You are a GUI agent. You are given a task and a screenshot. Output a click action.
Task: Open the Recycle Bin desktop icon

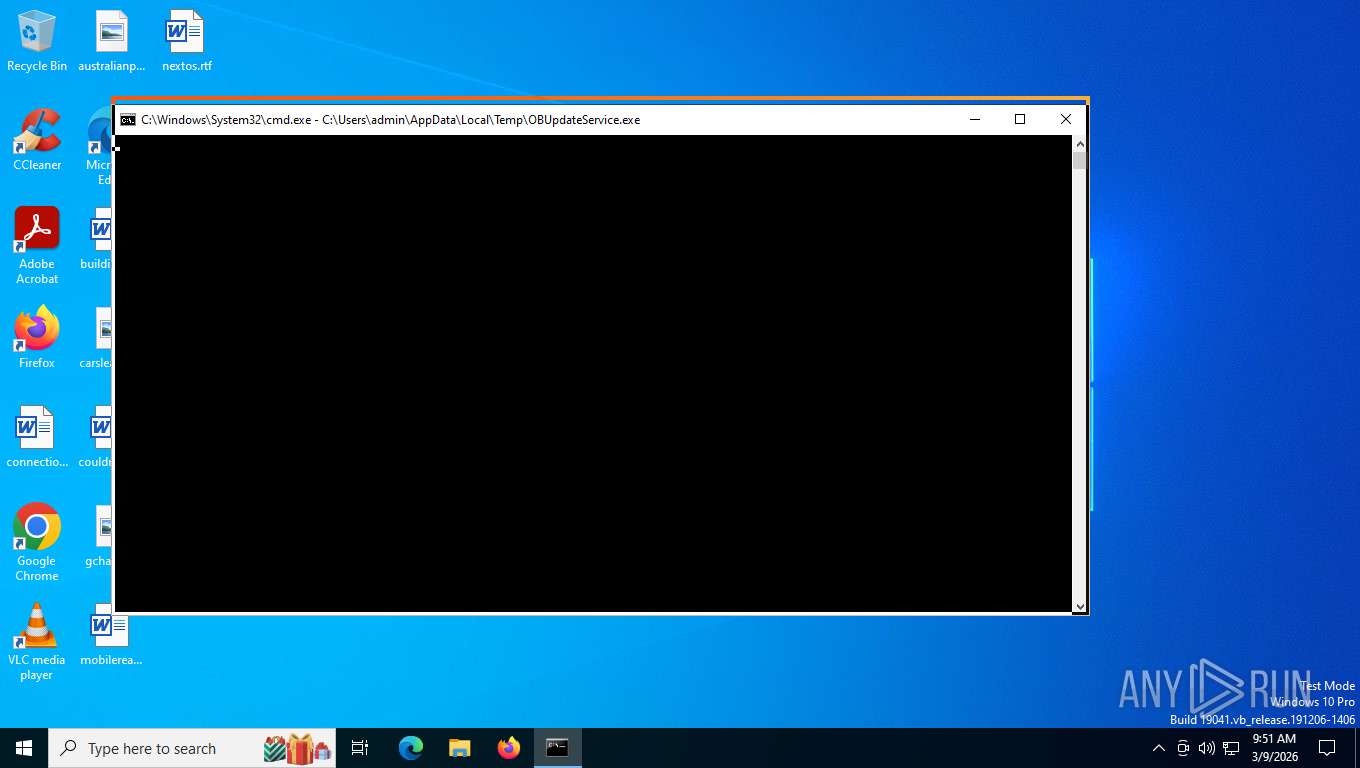tap(37, 42)
